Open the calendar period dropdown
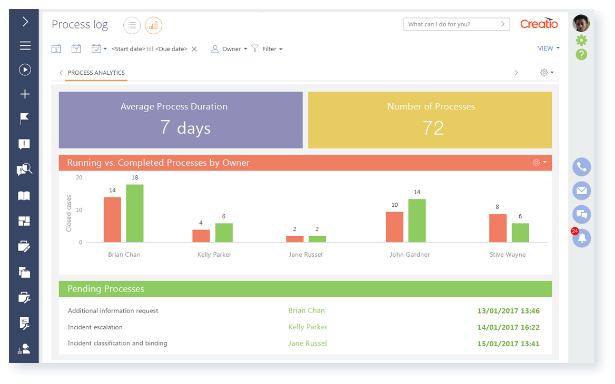The image size is (615, 384). tap(99, 49)
